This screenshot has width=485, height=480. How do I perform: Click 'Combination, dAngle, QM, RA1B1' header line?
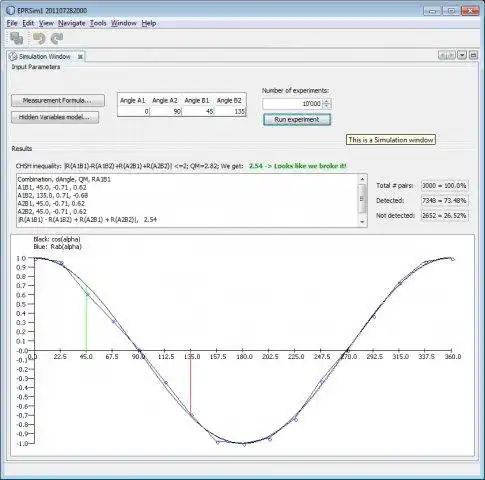[x=64, y=179]
